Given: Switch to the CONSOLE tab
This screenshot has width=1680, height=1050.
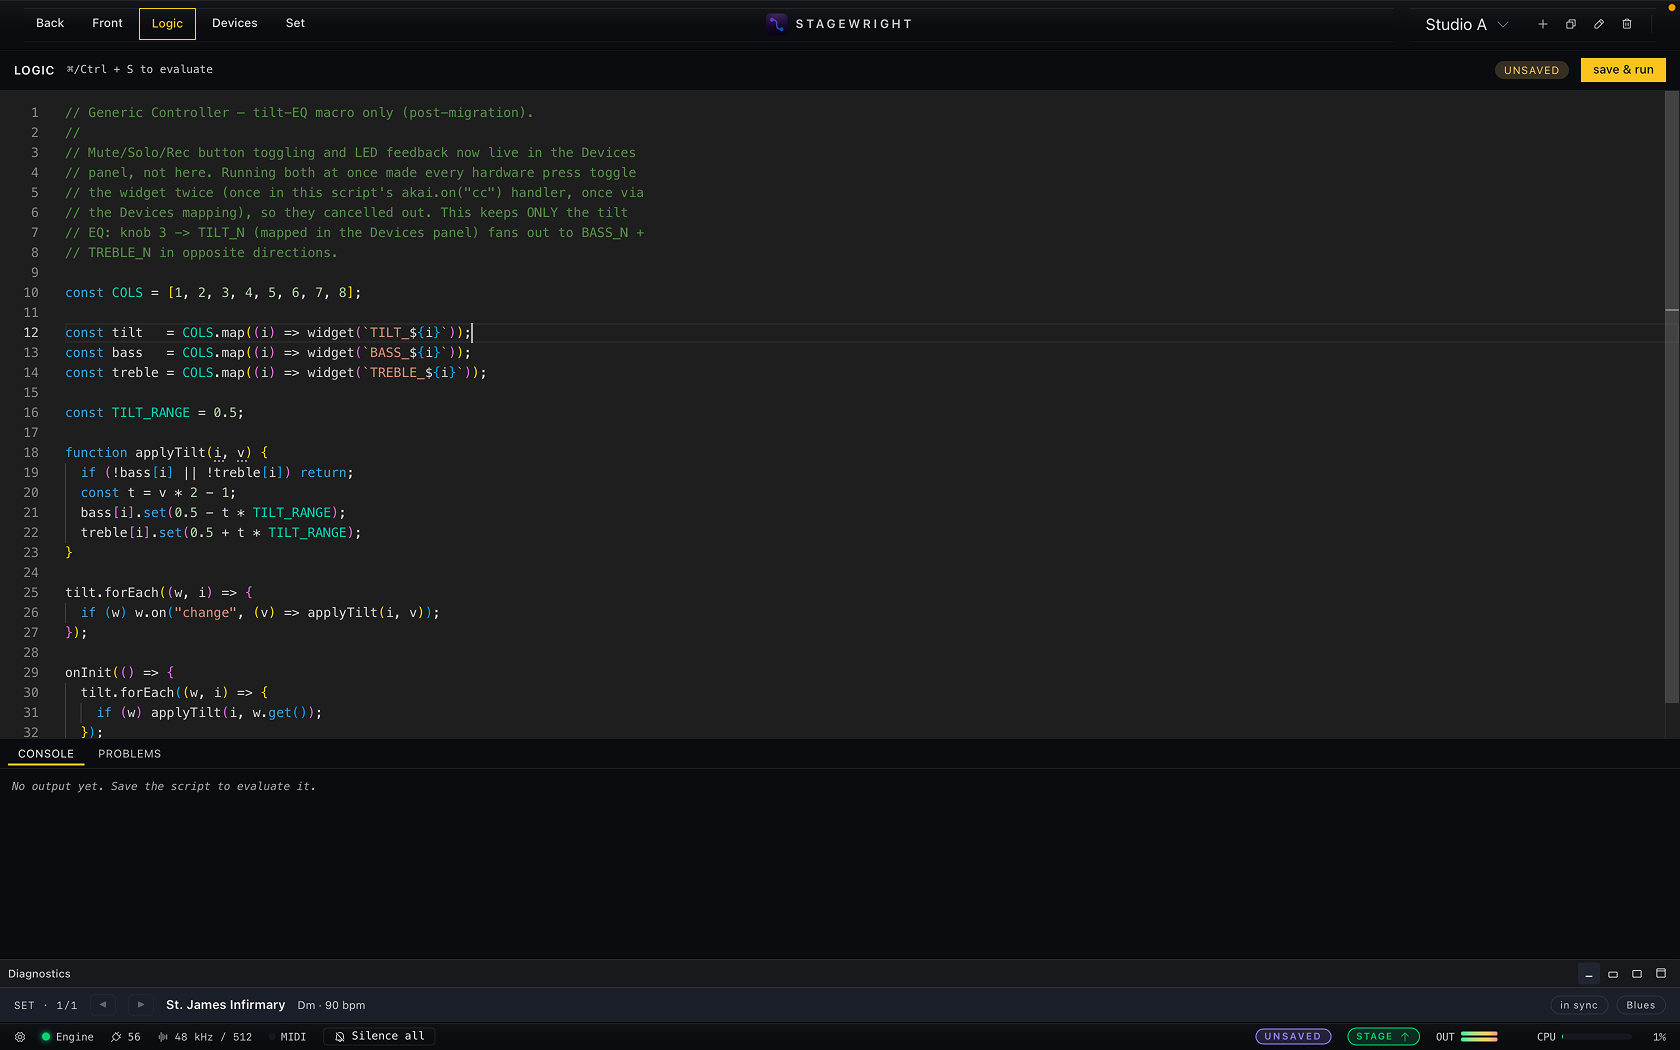Looking at the screenshot, I should pyautogui.click(x=46, y=754).
